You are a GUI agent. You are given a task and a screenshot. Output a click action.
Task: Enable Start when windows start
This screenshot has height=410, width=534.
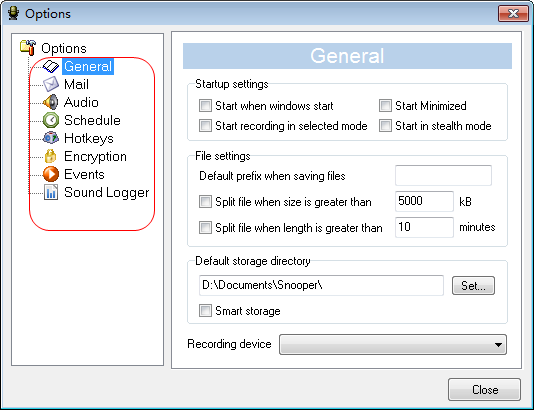tap(205, 106)
